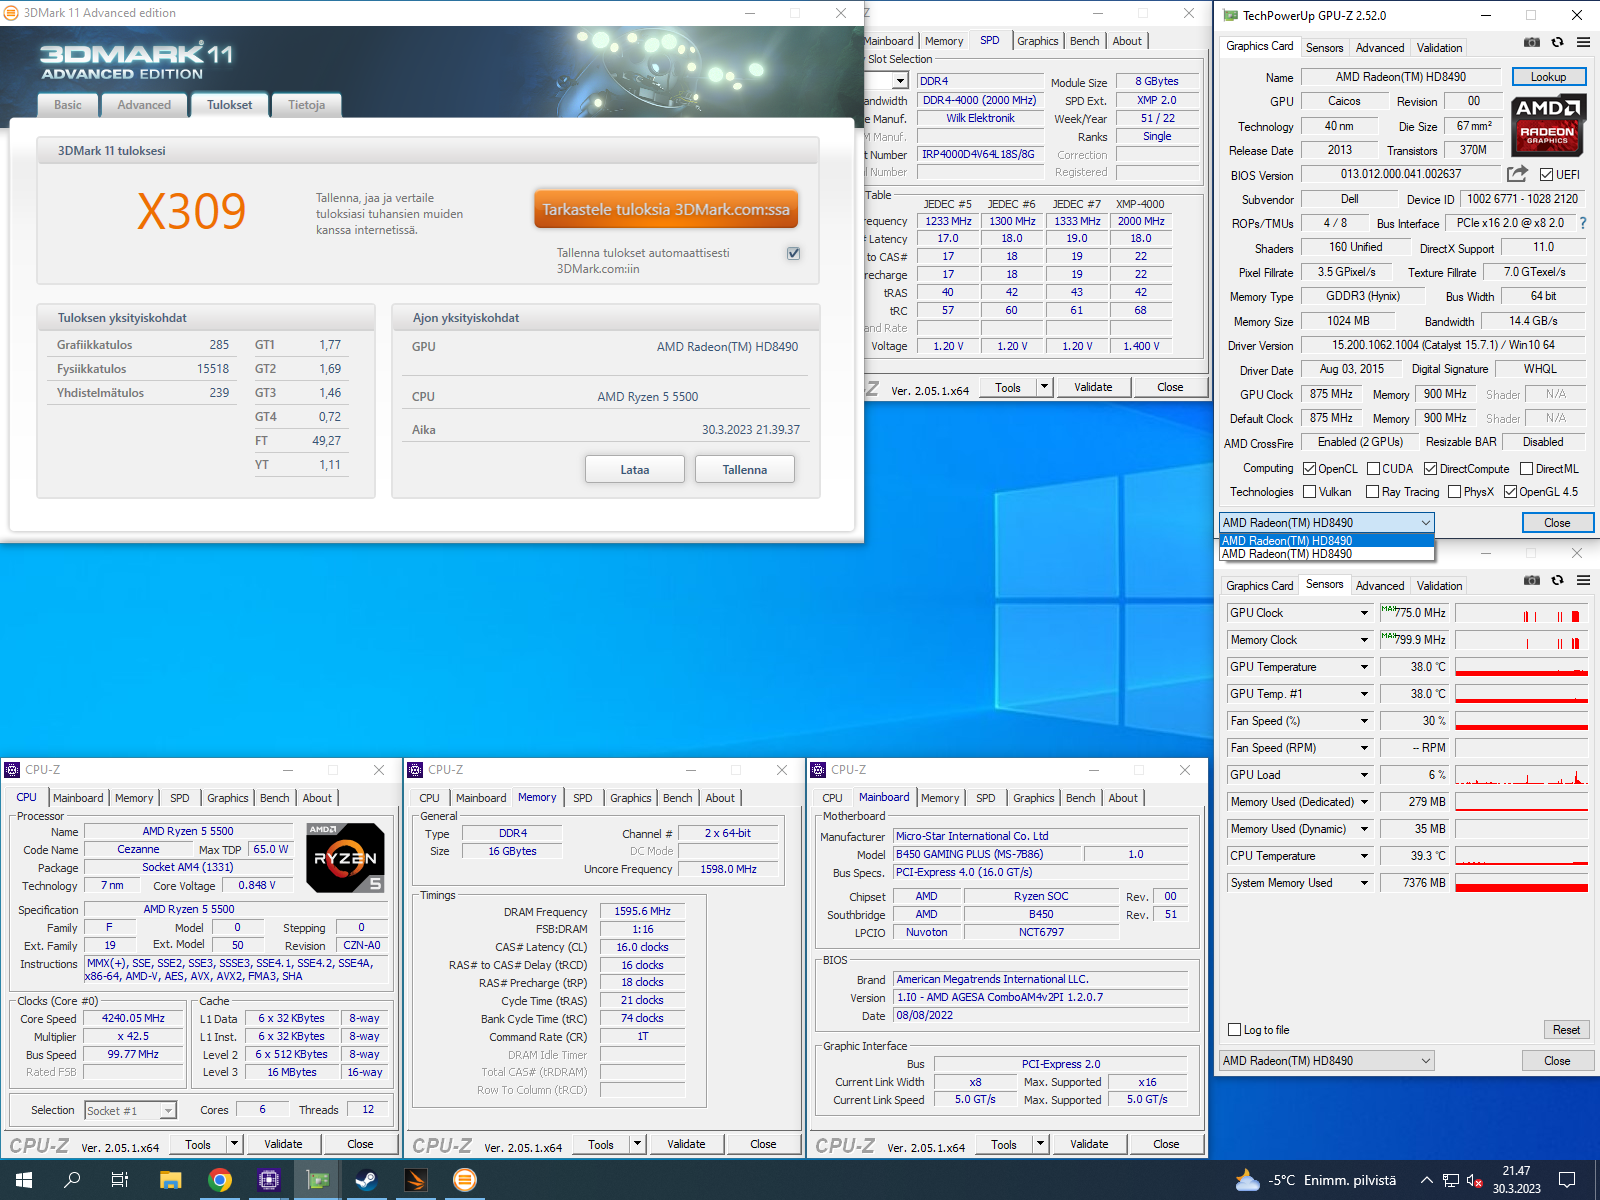The width and height of the screenshot is (1600, 1200).
Task: Click the orange round taskbar app icon
Action: (x=465, y=1180)
